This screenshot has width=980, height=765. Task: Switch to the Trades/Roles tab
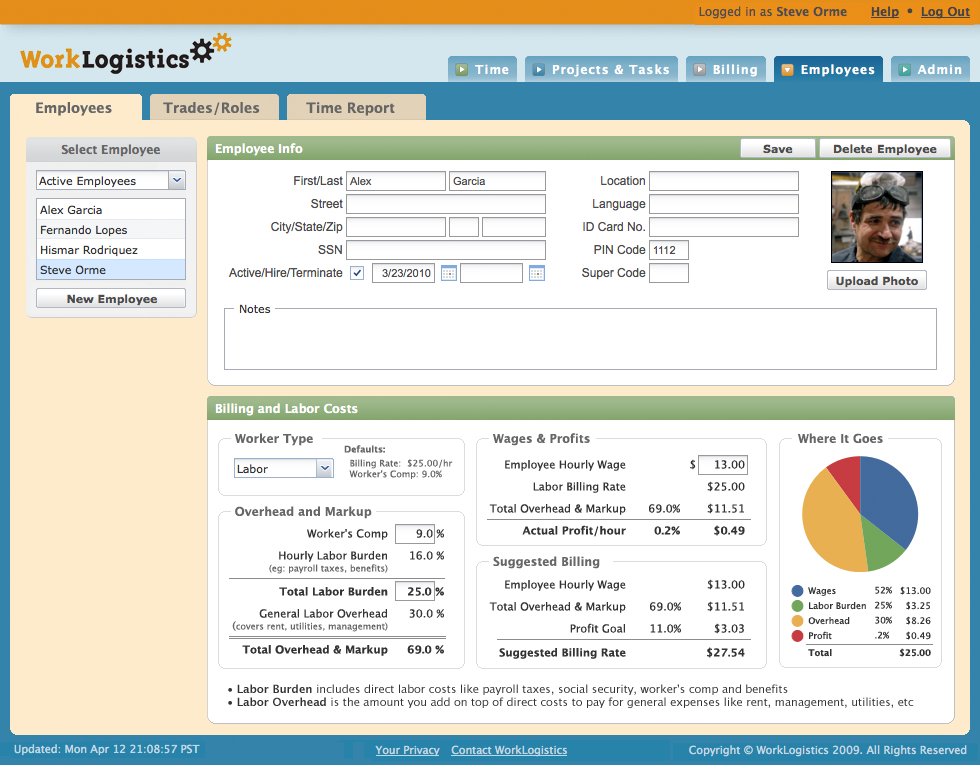point(214,107)
